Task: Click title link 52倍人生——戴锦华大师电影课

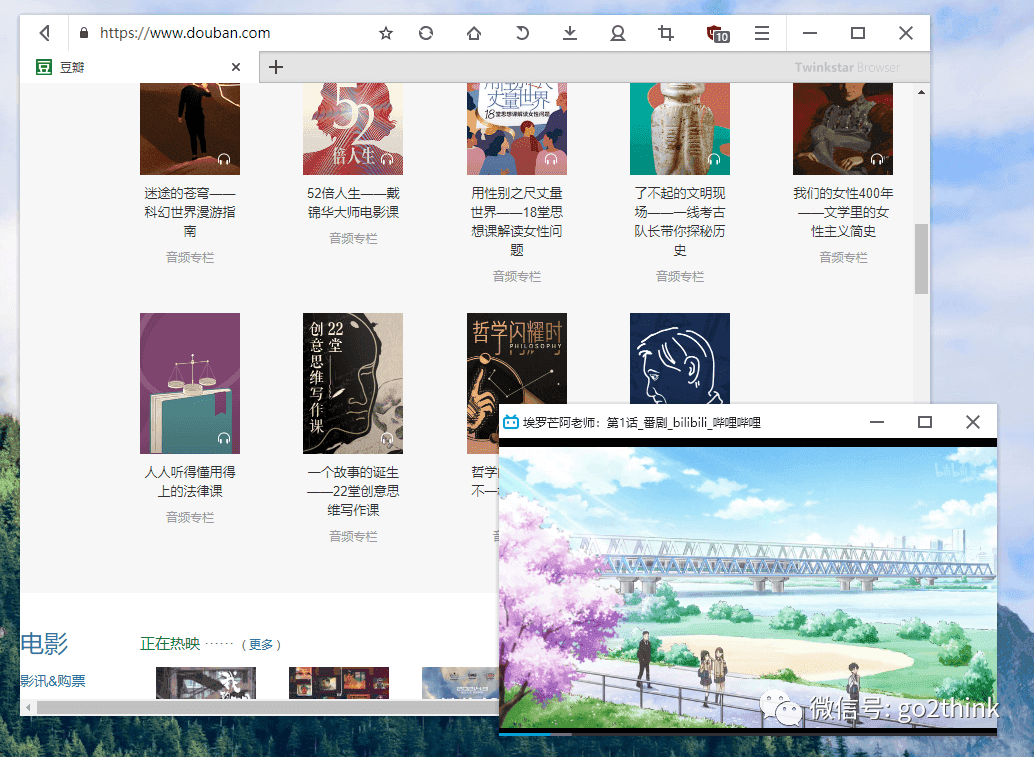Action: [x=353, y=202]
